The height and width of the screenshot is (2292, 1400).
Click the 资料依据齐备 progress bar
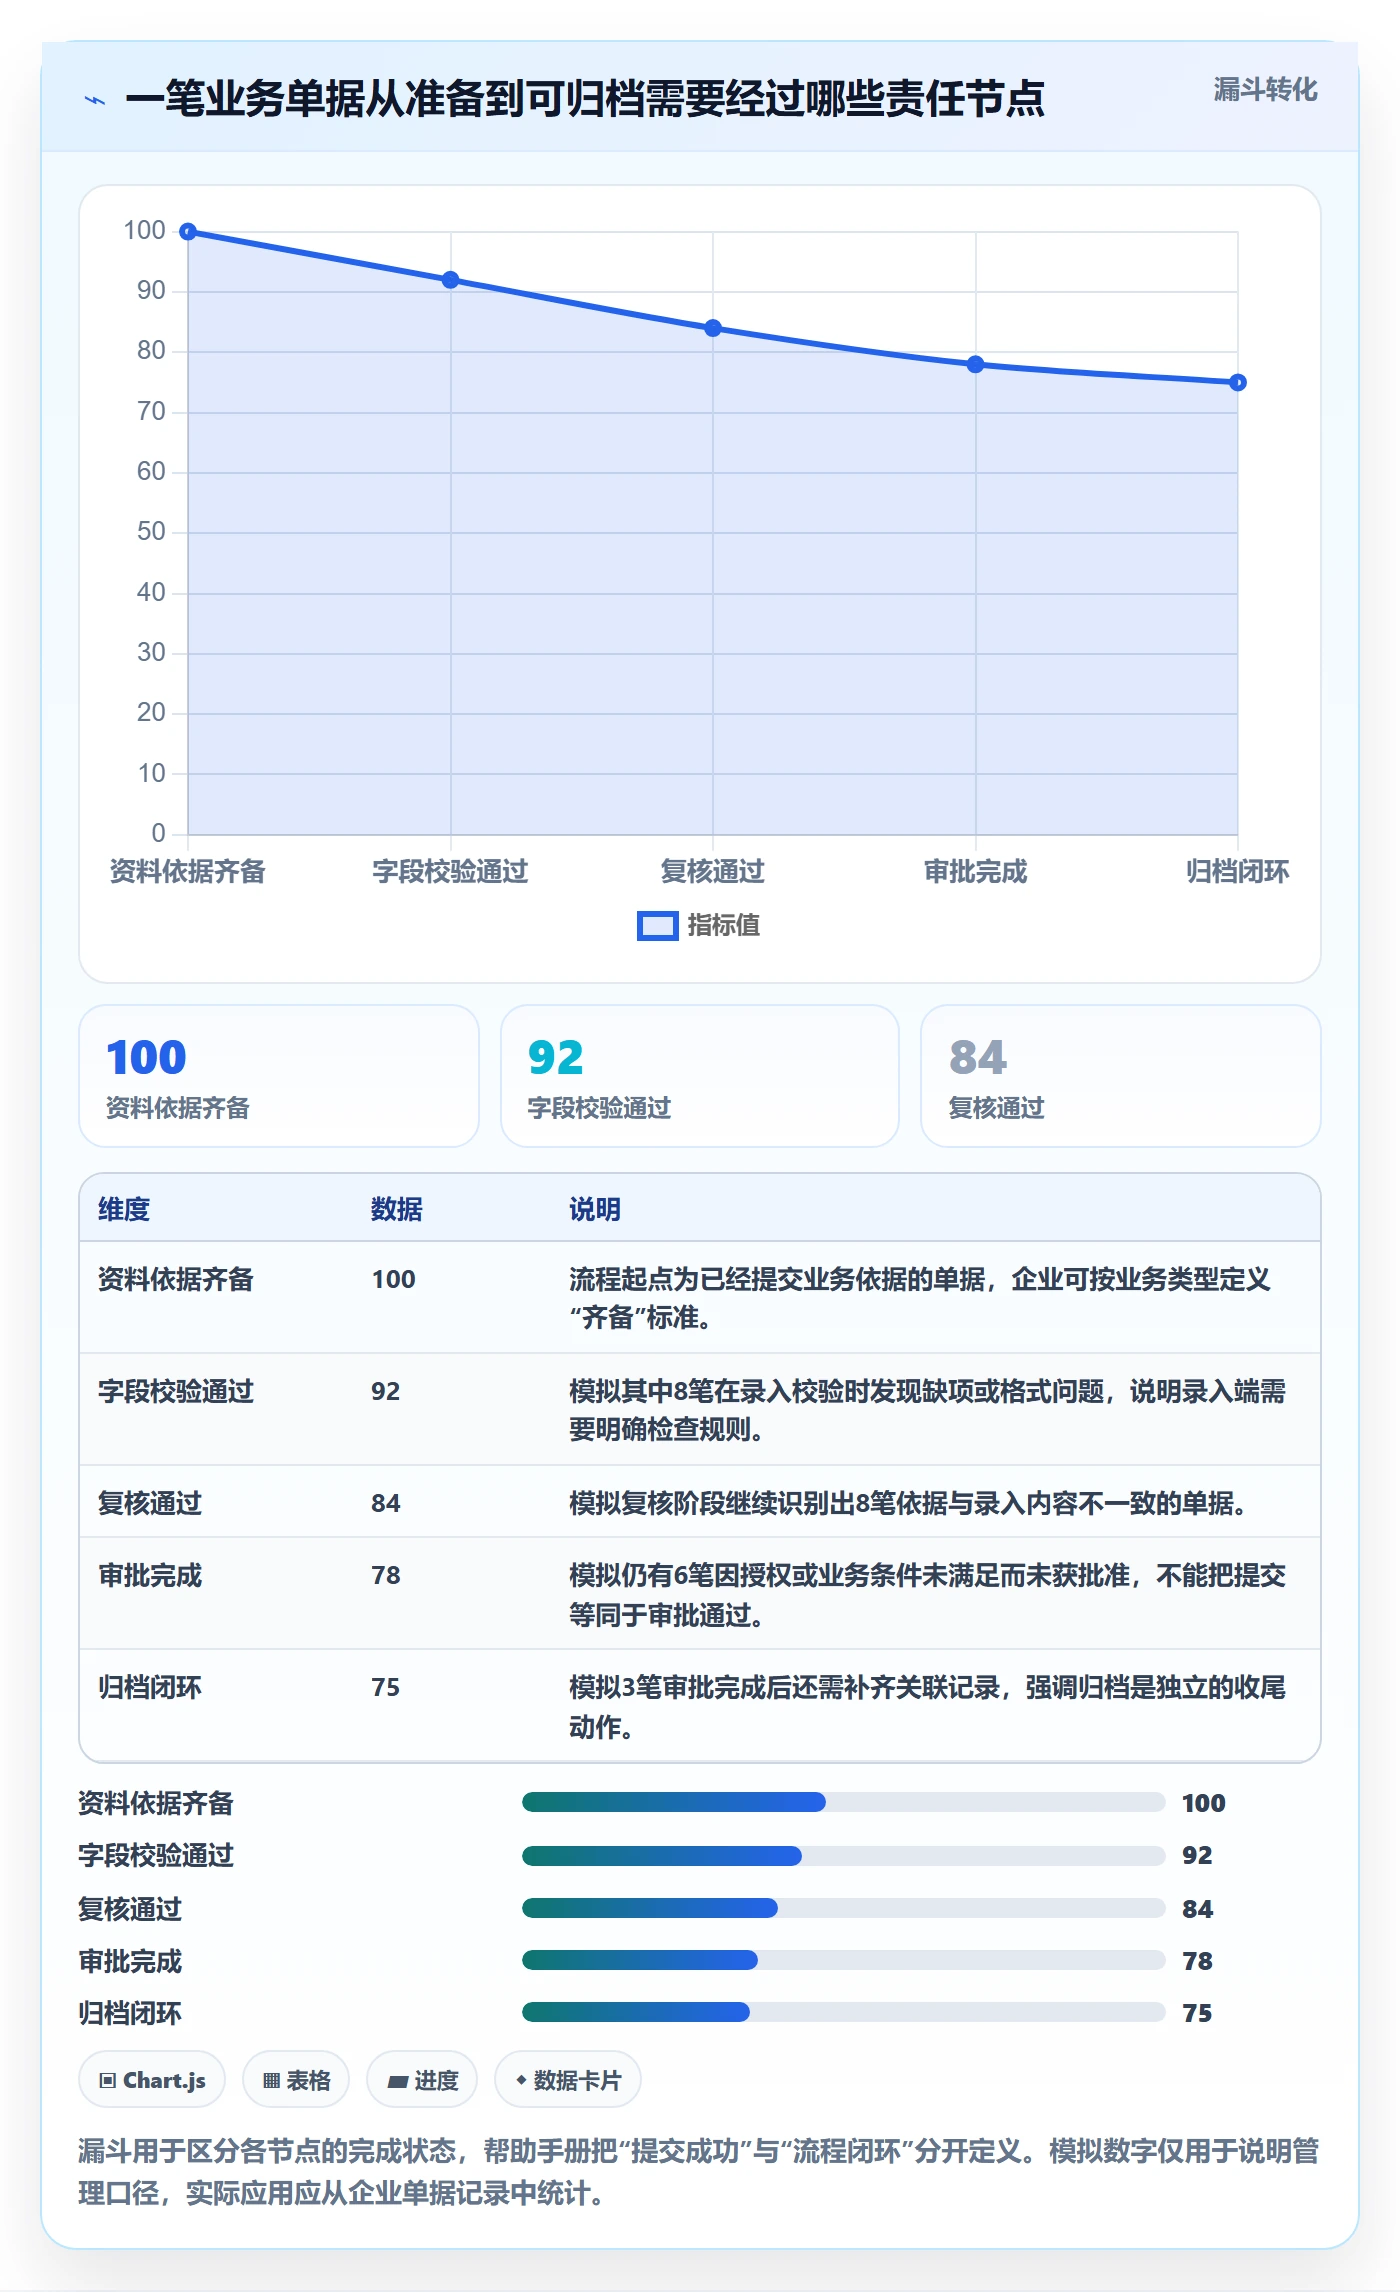click(844, 1802)
